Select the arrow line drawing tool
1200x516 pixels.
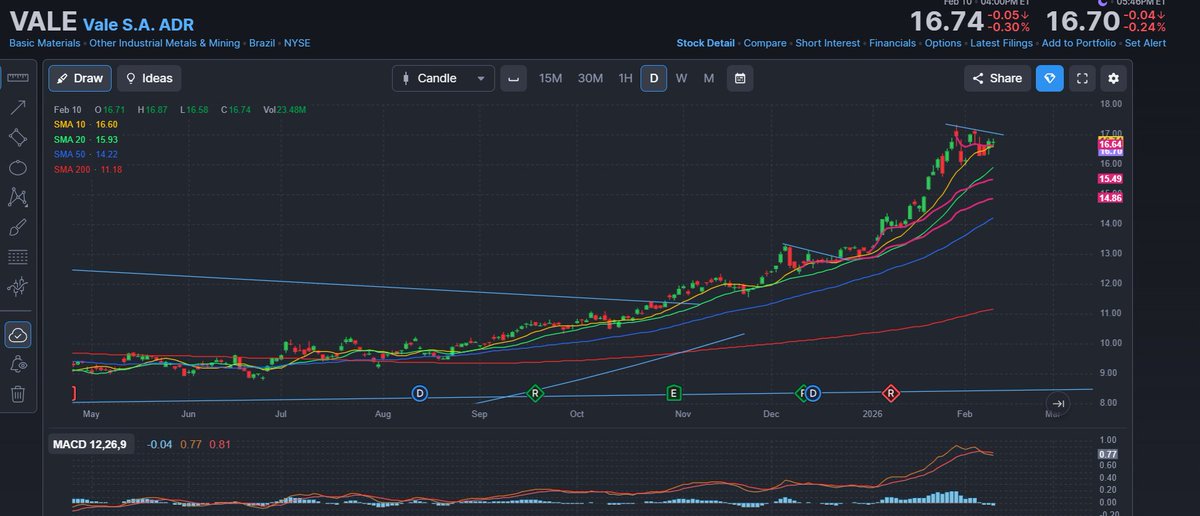(17, 107)
